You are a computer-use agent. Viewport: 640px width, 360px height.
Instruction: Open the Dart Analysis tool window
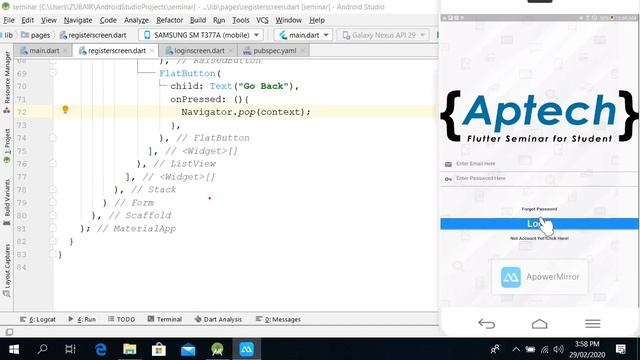pos(218,319)
